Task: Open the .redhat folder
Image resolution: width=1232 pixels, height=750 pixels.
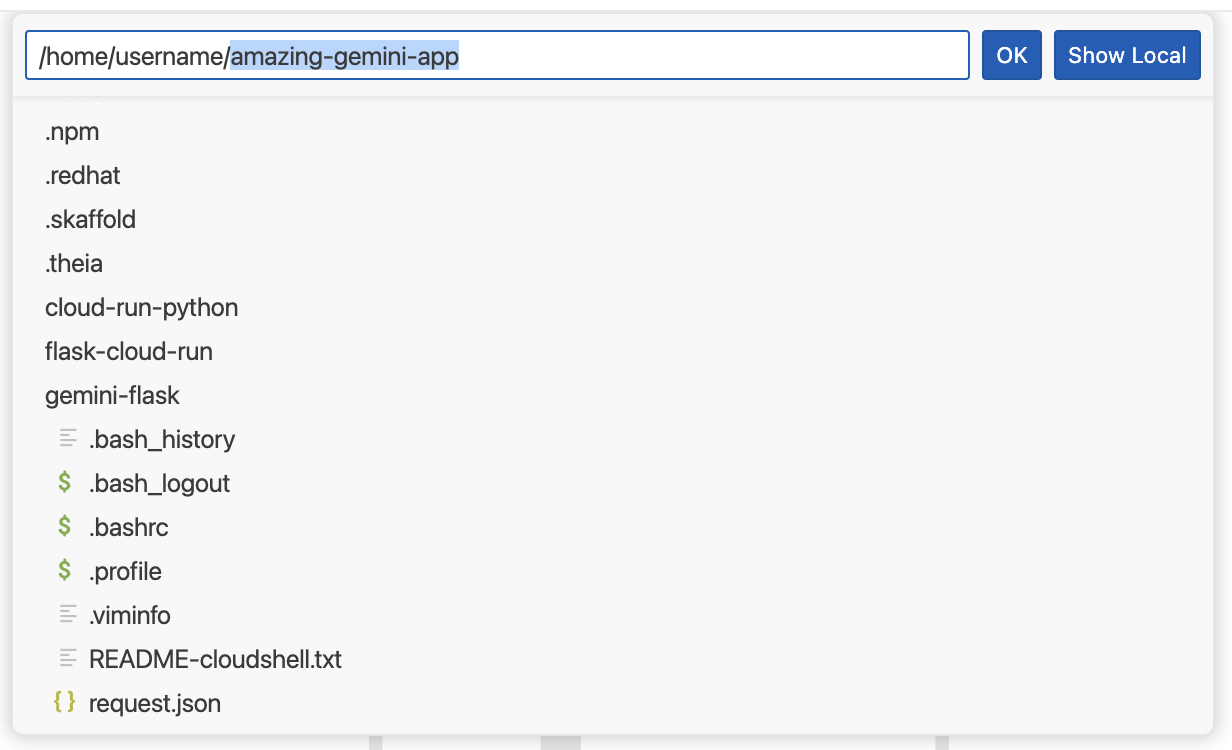Action: tap(83, 175)
